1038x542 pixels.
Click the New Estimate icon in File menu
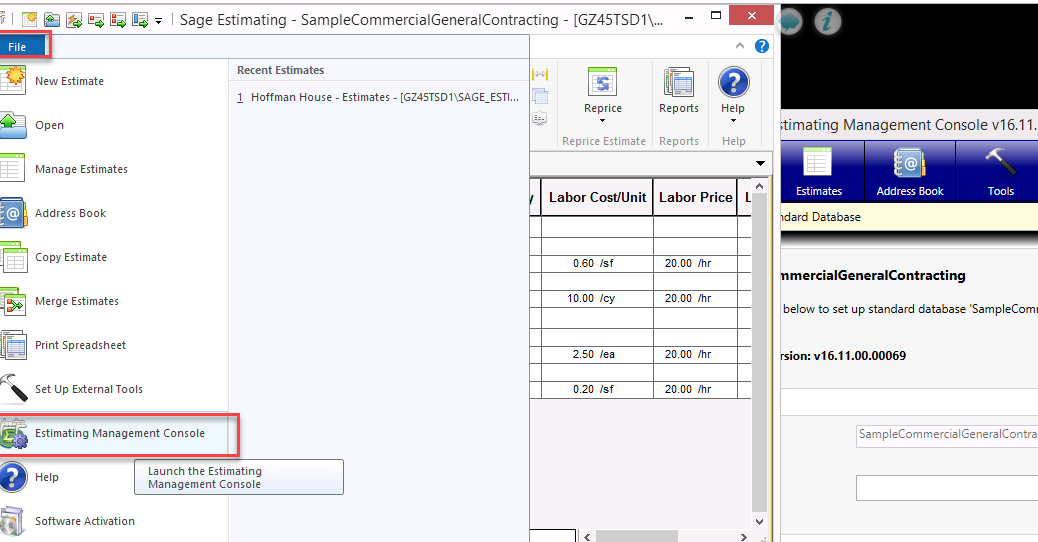[x=13, y=80]
